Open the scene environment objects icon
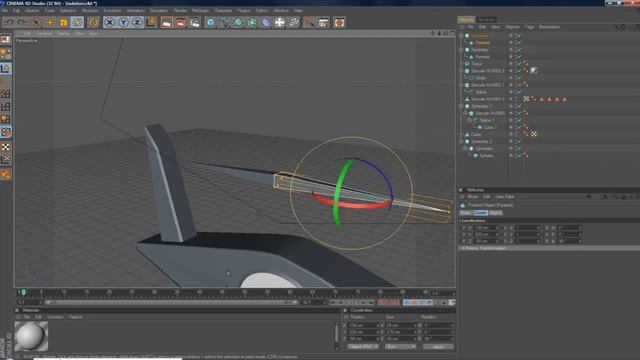This screenshot has height=360, width=640. point(280,22)
